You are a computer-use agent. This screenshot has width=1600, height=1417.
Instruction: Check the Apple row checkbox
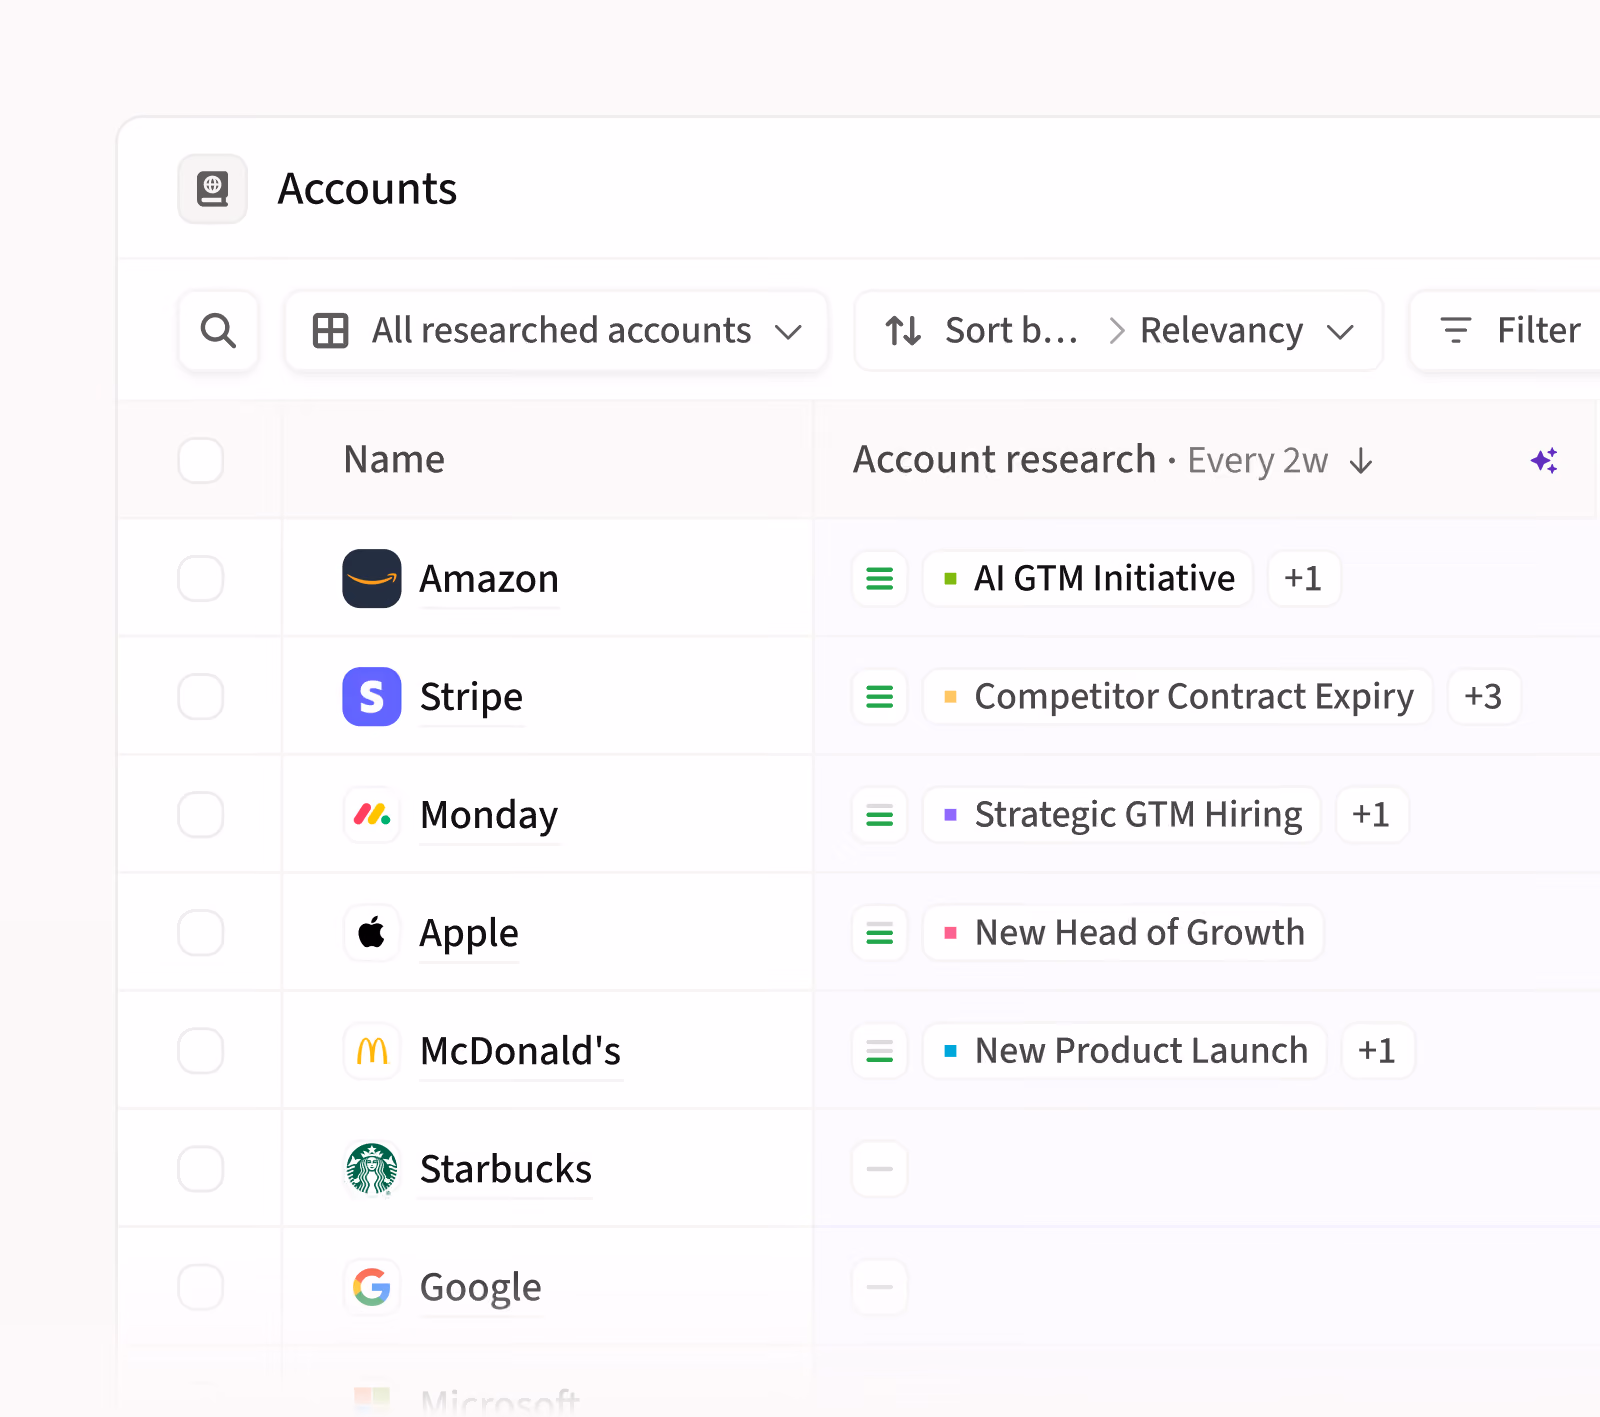click(x=200, y=932)
